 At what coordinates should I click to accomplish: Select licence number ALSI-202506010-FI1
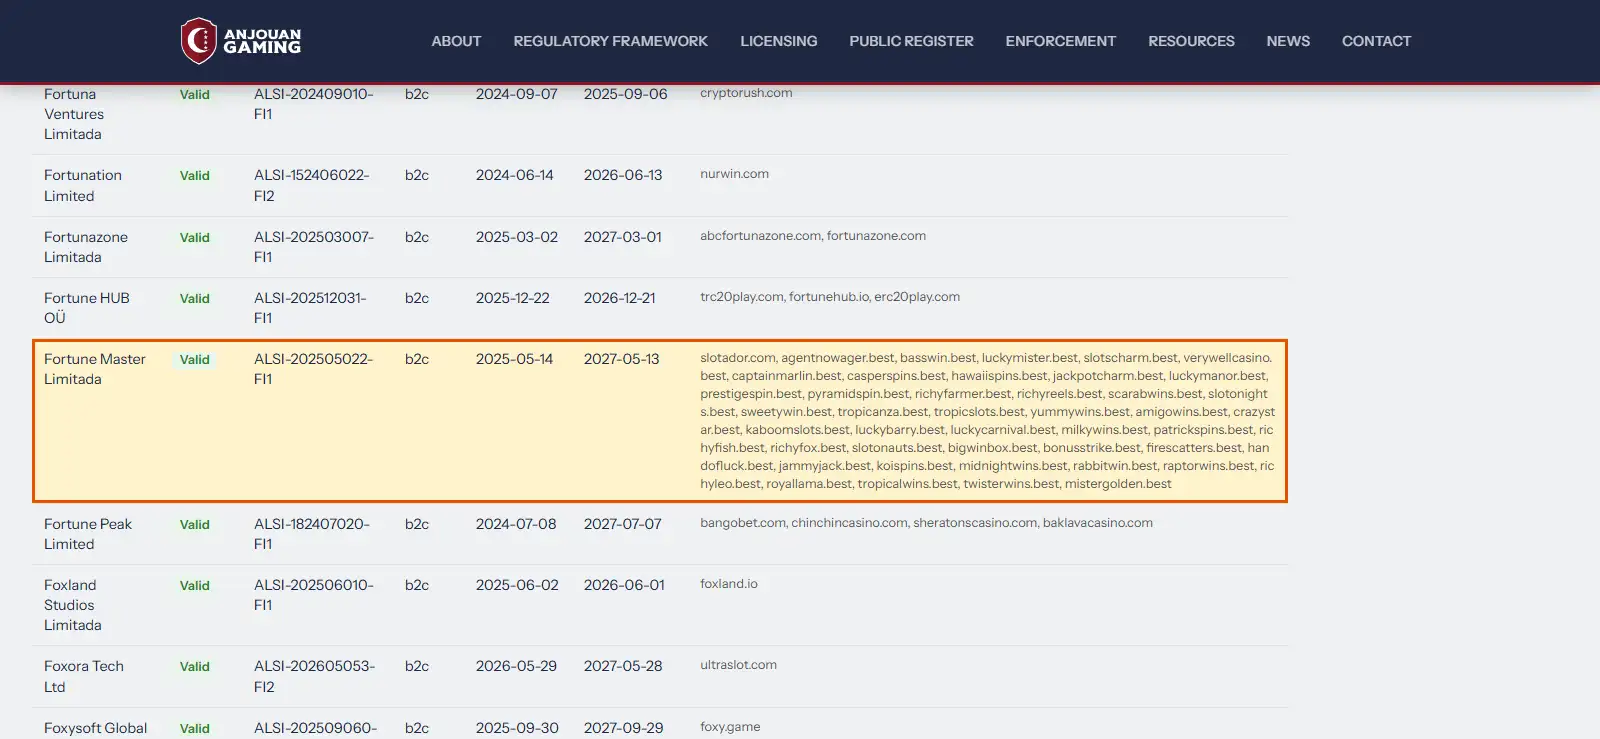pyautogui.click(x=314, y=595)
